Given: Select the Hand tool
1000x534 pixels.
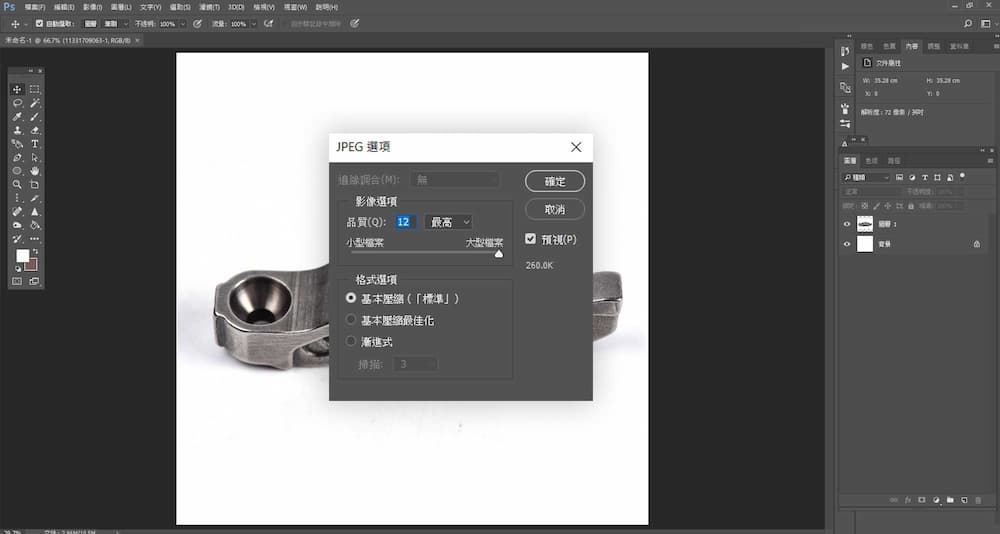Looking at the screenshot, I should tap(34, 171).
